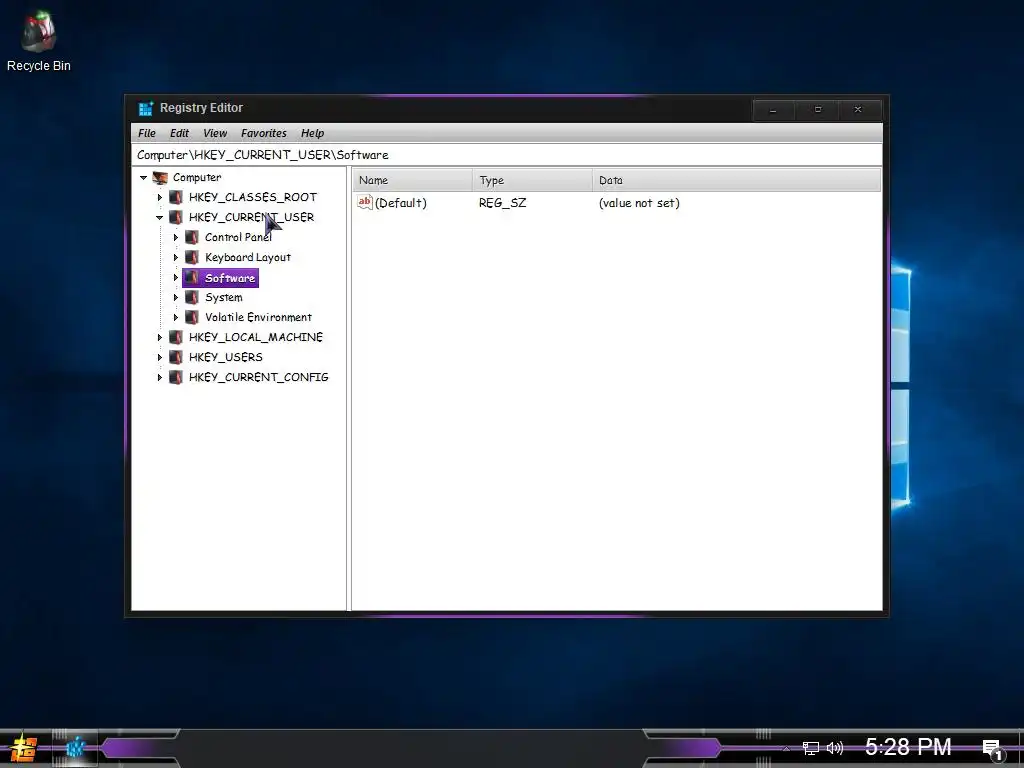Minimize the Registry Editor window

[773, 110]
